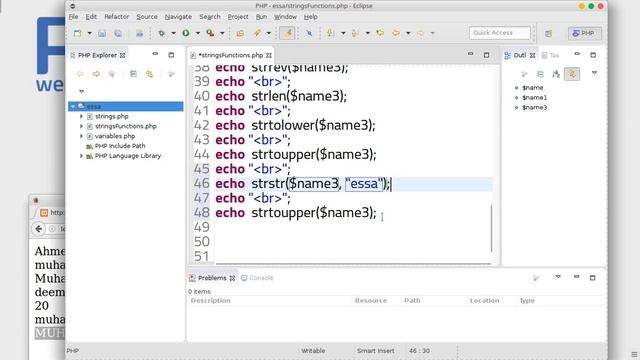
Task: Open the Window menu
Action: [x=285, y=17]
